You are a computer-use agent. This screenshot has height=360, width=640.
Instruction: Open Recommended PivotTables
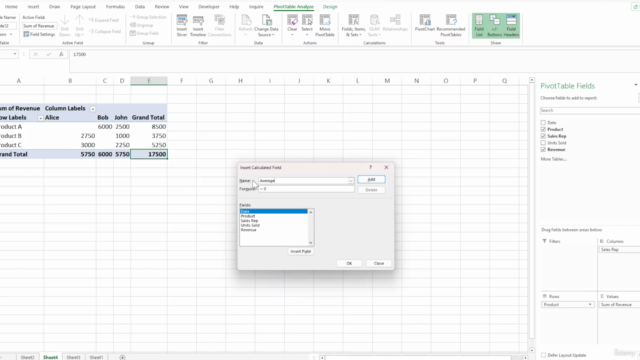pyautogui.click(x=451, y=26)
